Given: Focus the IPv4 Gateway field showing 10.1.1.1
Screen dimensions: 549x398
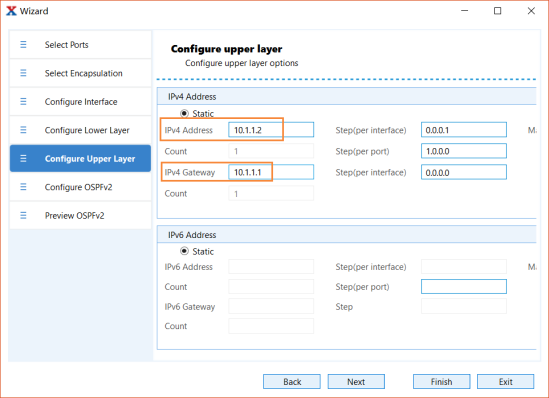Looking at the screenshot, I should (x=271, y=172).
